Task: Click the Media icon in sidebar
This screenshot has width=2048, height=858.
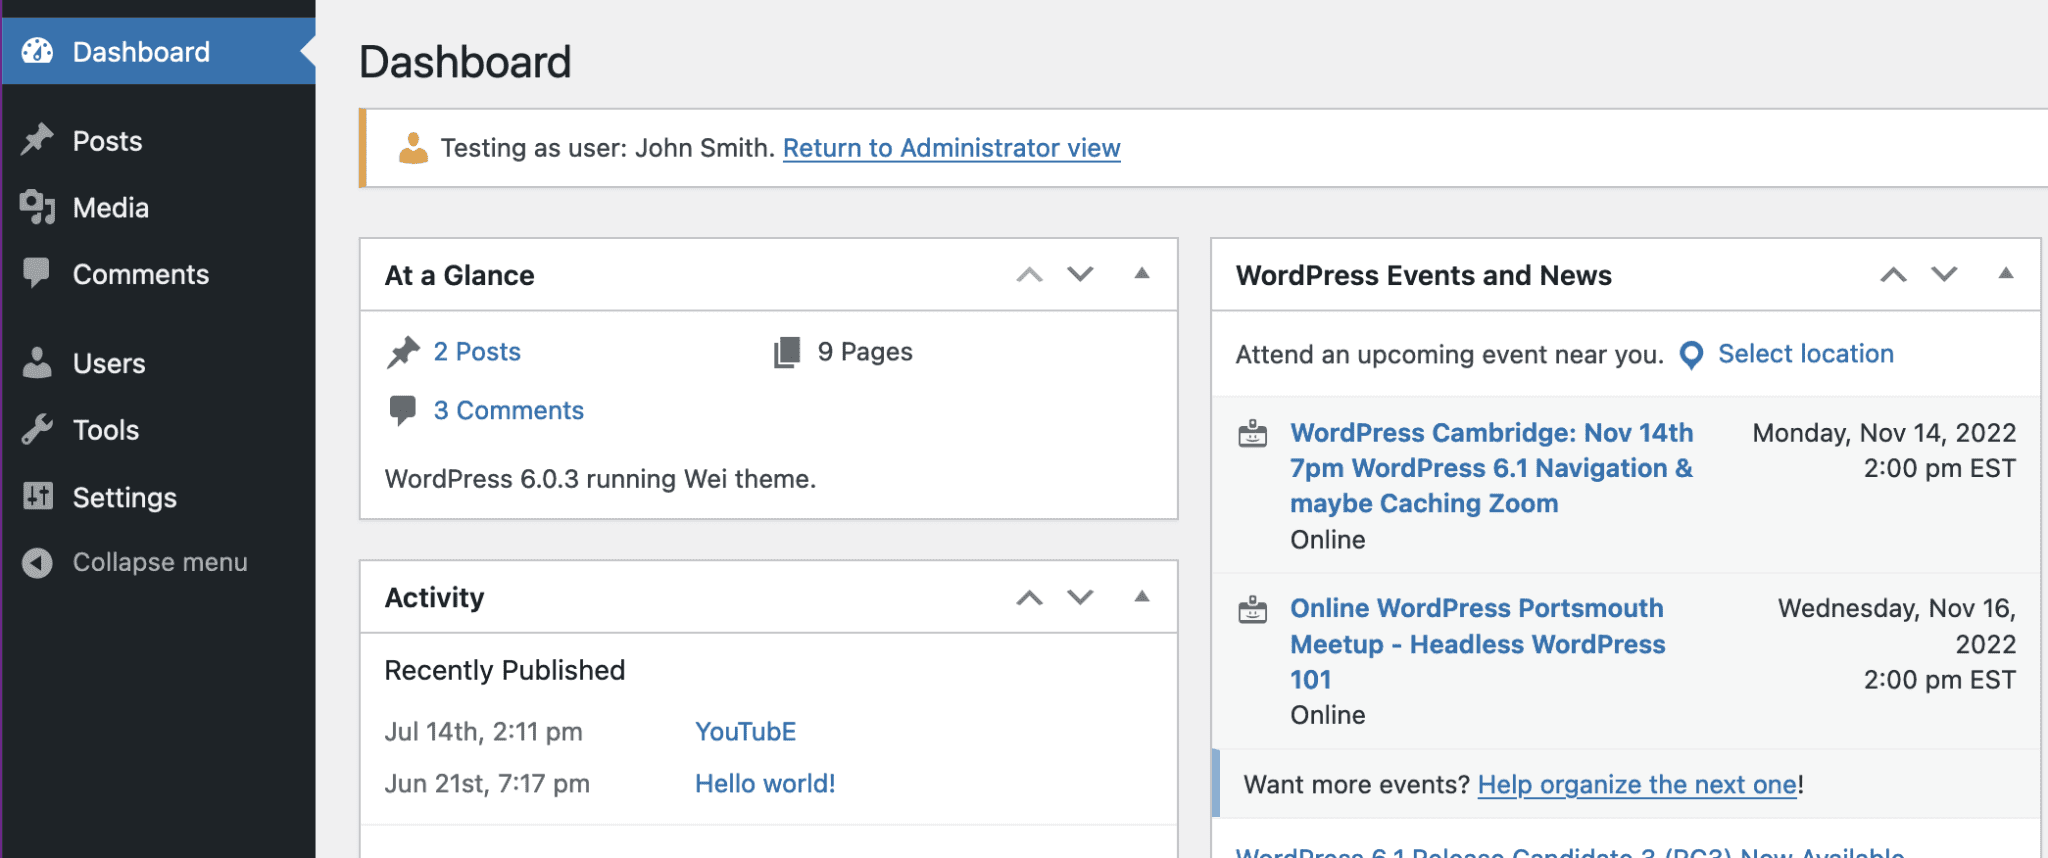Action: 37,207
